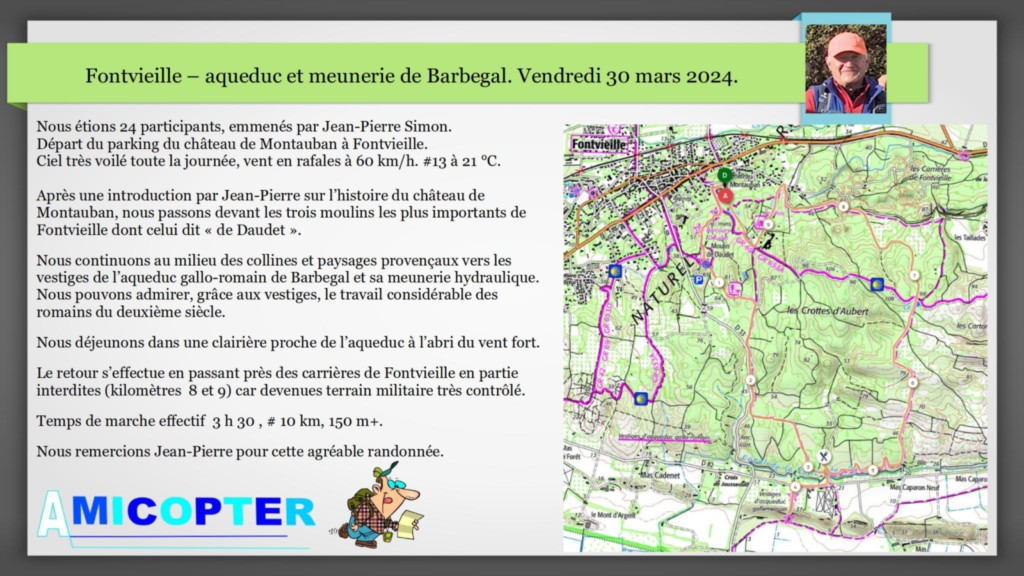Image resolution: width=1024 pixels, height=576 pixels.
Task: Click the southern shell marker above aqueduct label
Action: click(x=641, y=398)
